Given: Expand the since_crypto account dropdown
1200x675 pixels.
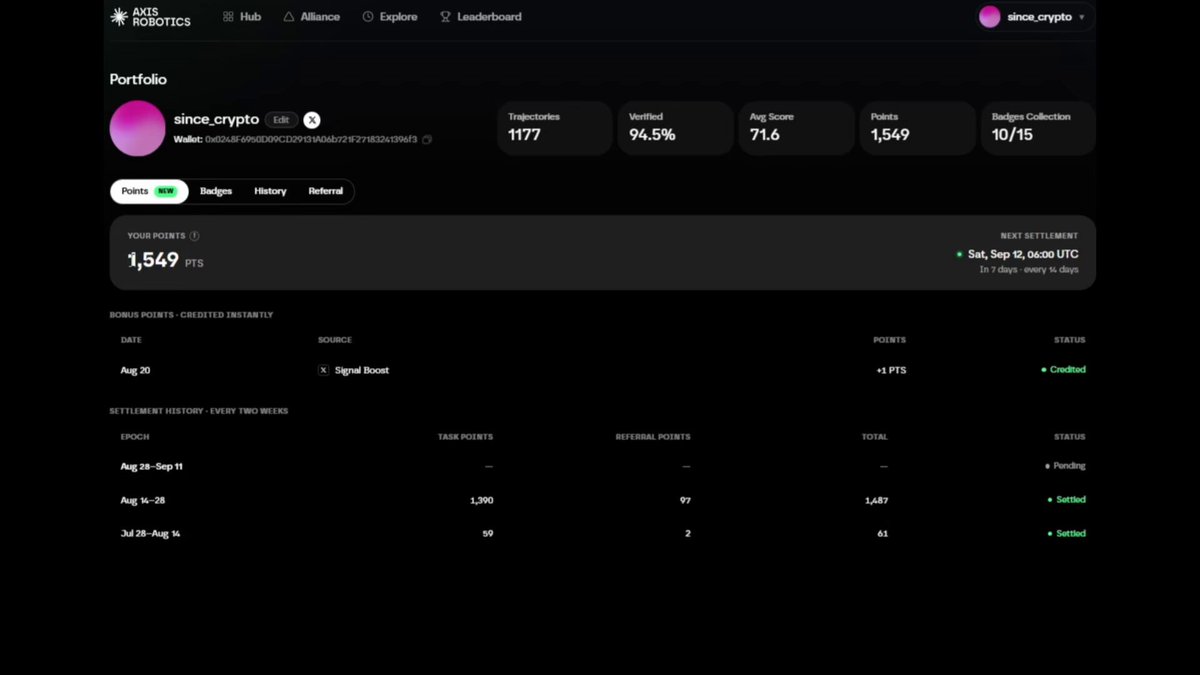Looking at the screenshot, I should pos(1034,17).
